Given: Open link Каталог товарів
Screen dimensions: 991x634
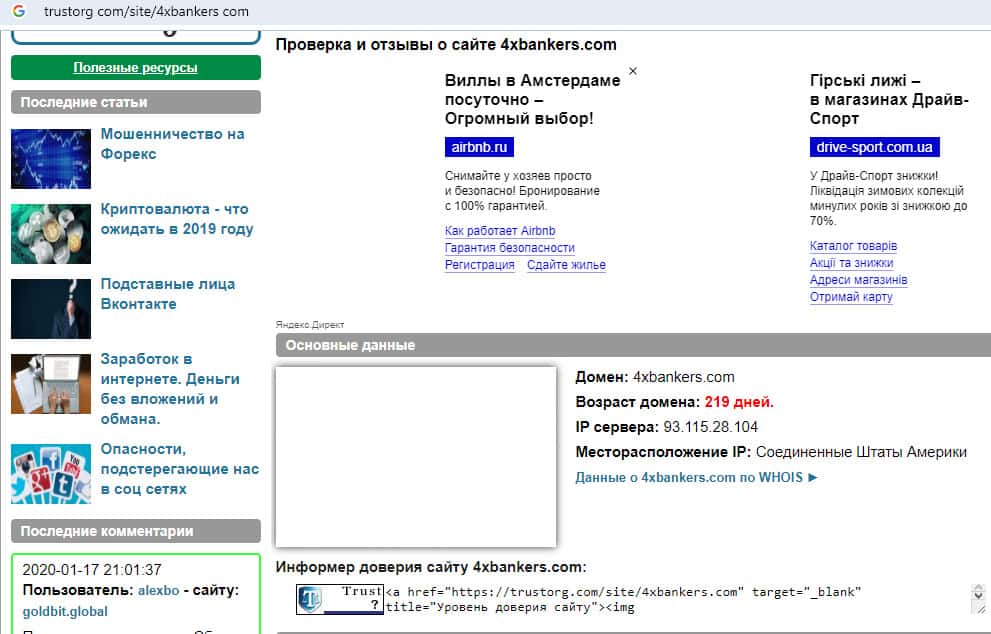Looking at the screenshot, I should (853, 246).
